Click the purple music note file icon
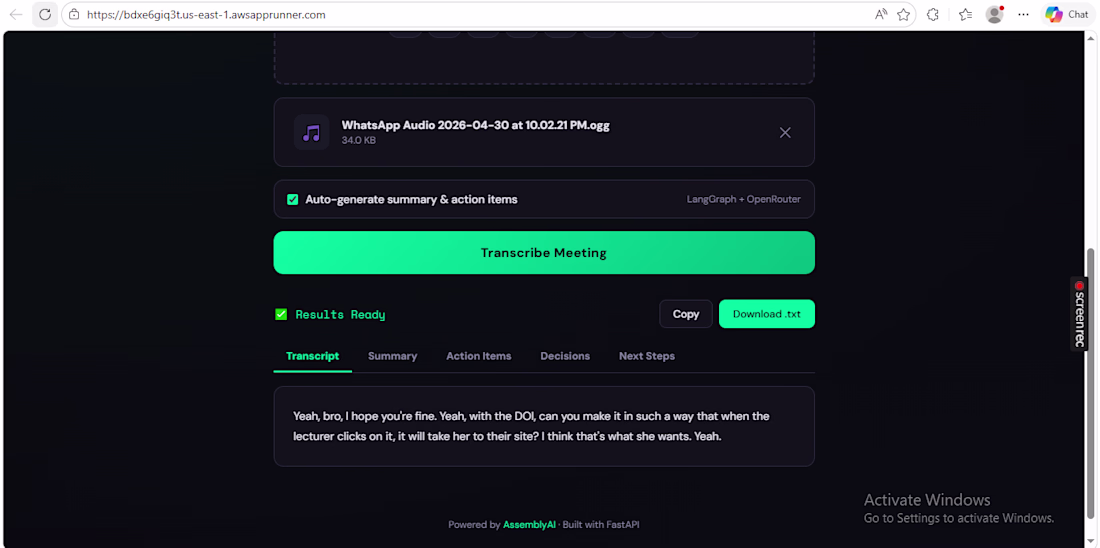Image resolution: width=1100 pixels, height=548 pixels. (311, 133)
